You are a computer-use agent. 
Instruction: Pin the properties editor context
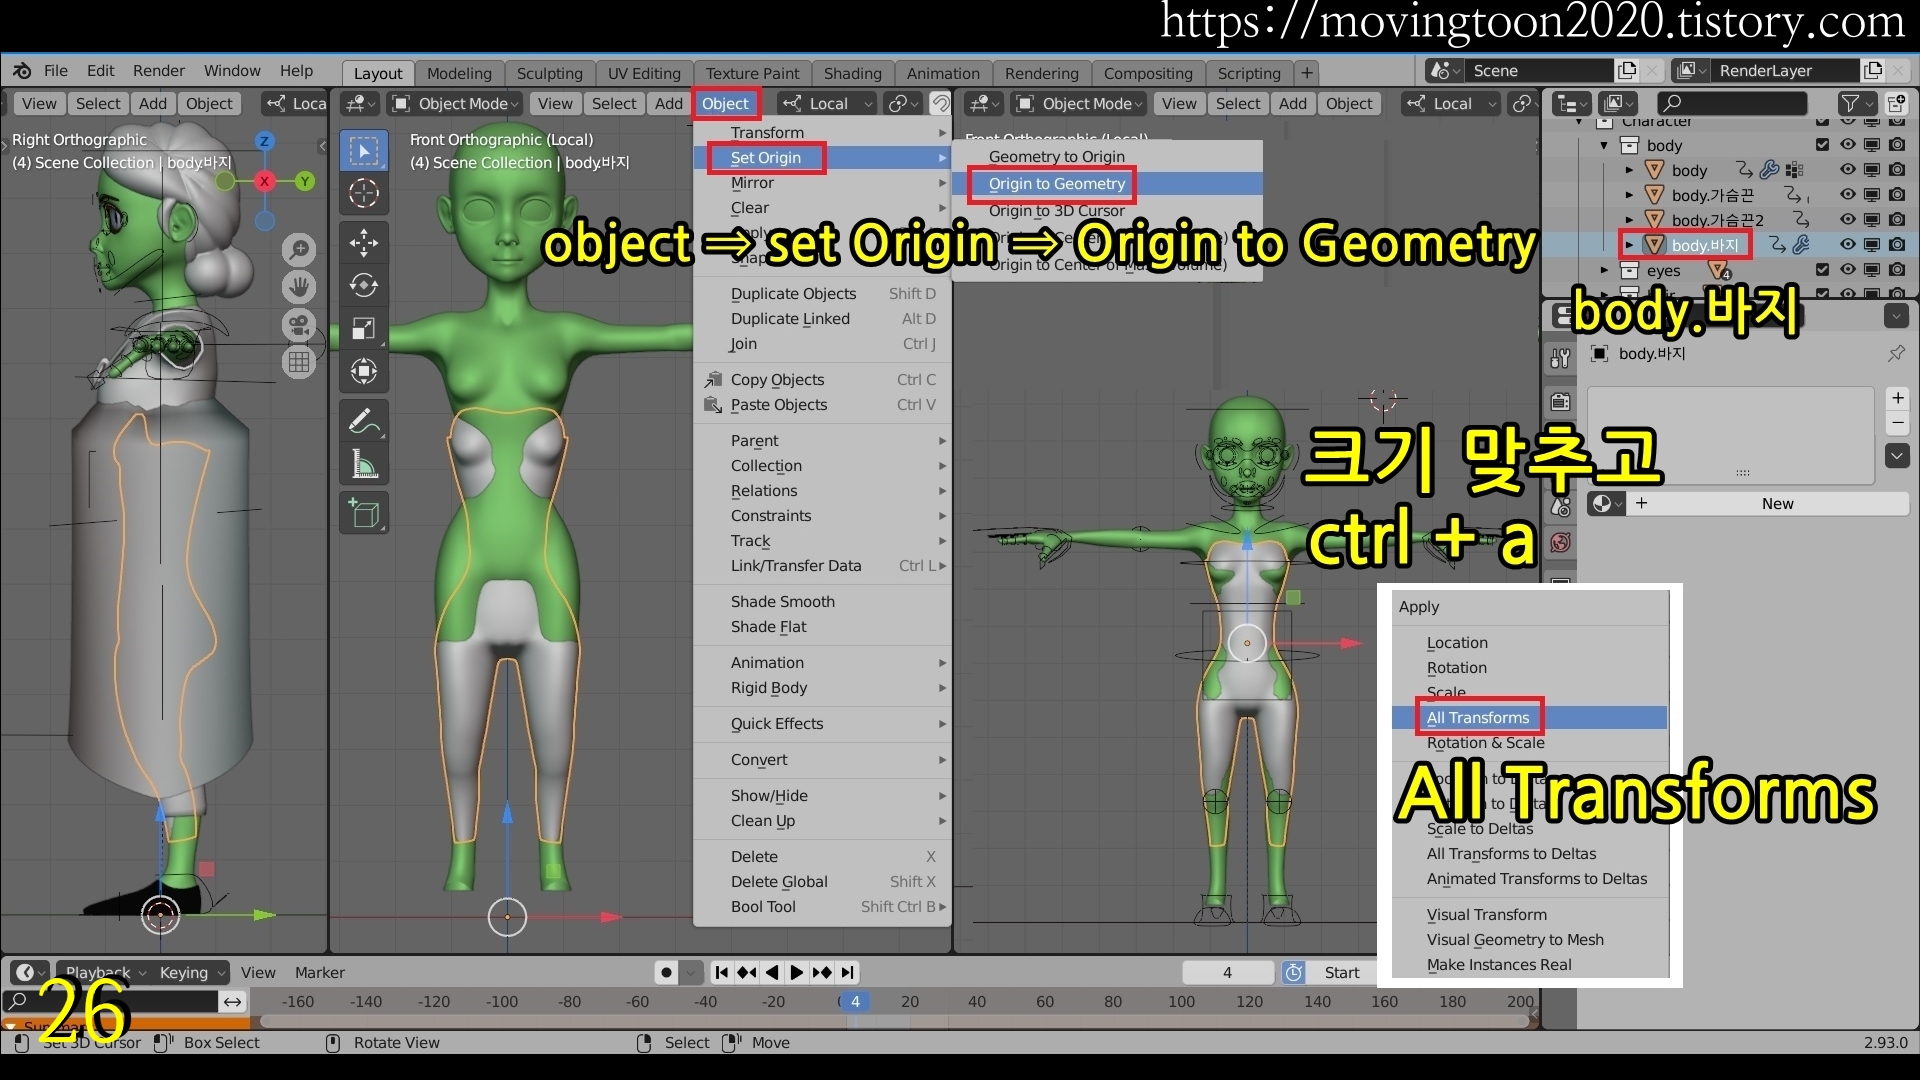pos(1896,354)
